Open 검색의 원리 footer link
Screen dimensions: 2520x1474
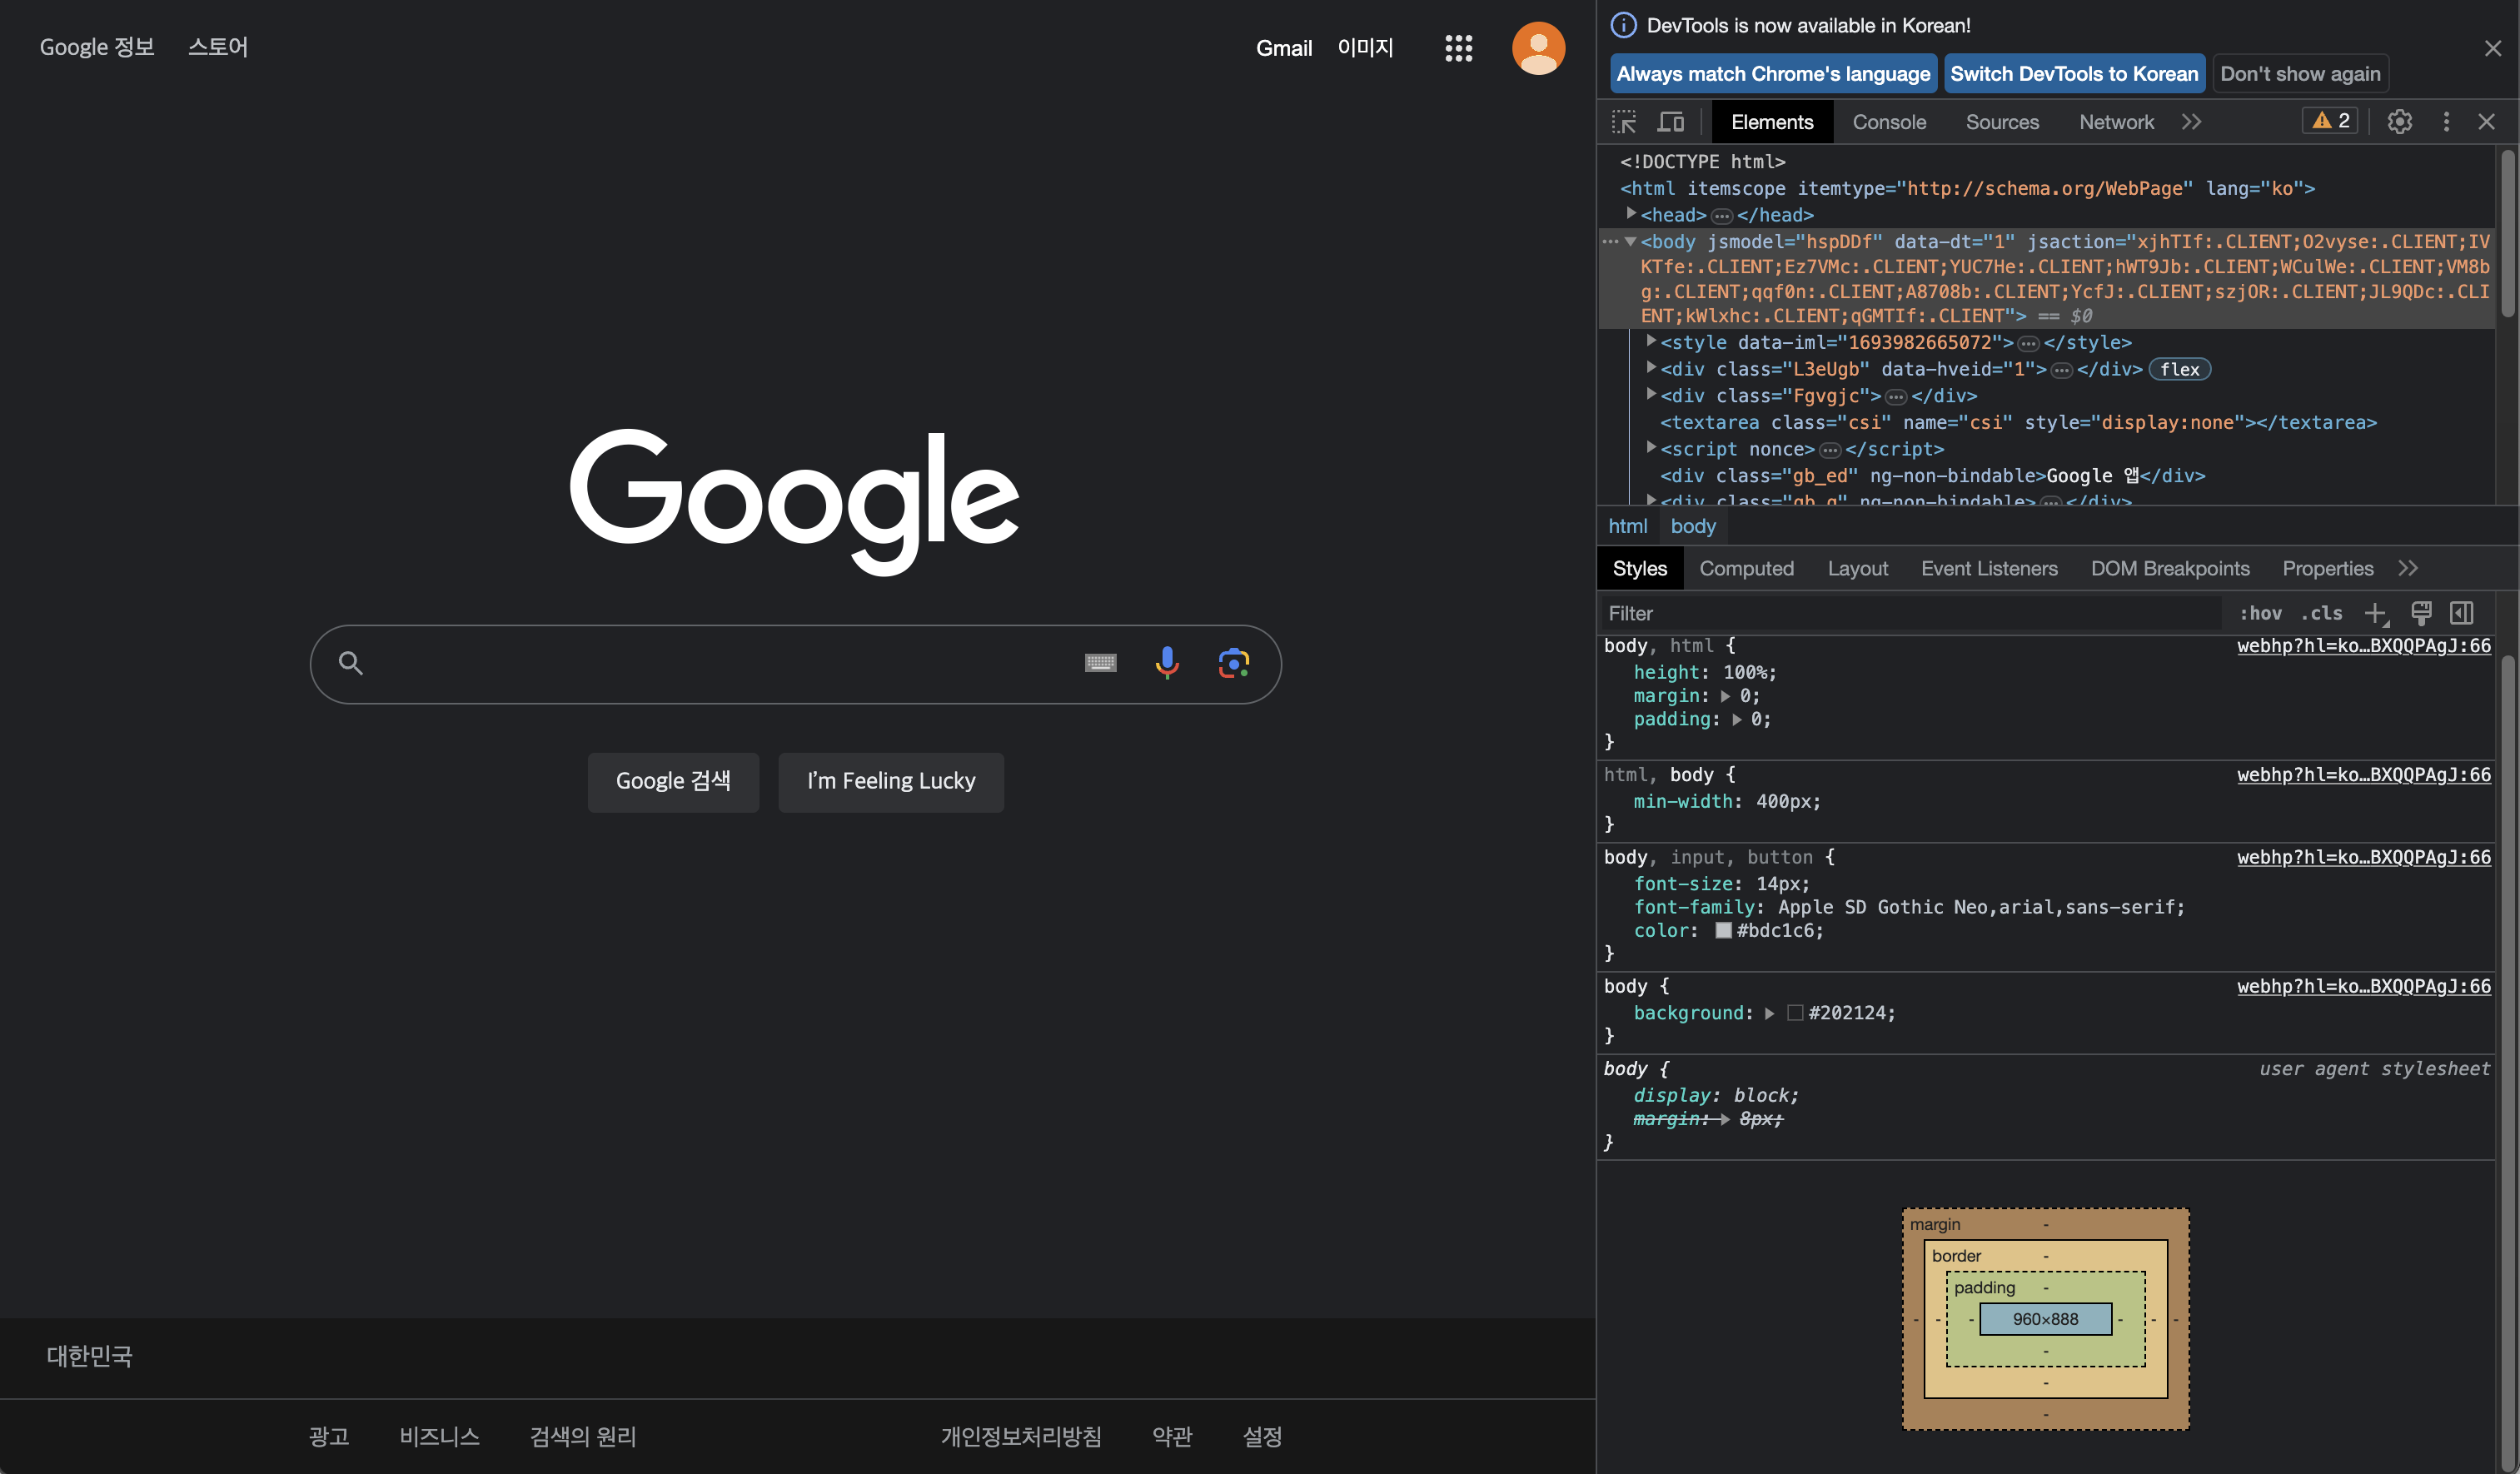pos(583,1437)
